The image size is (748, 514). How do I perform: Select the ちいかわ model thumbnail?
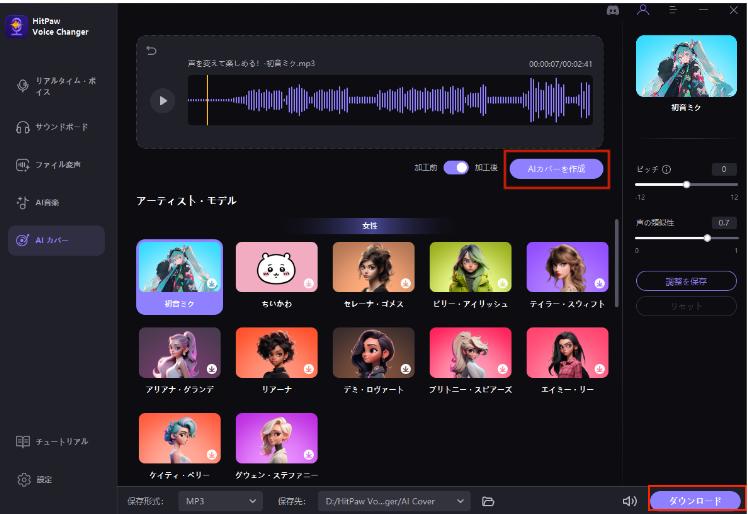pyautogui.click(x=277, y=267)
